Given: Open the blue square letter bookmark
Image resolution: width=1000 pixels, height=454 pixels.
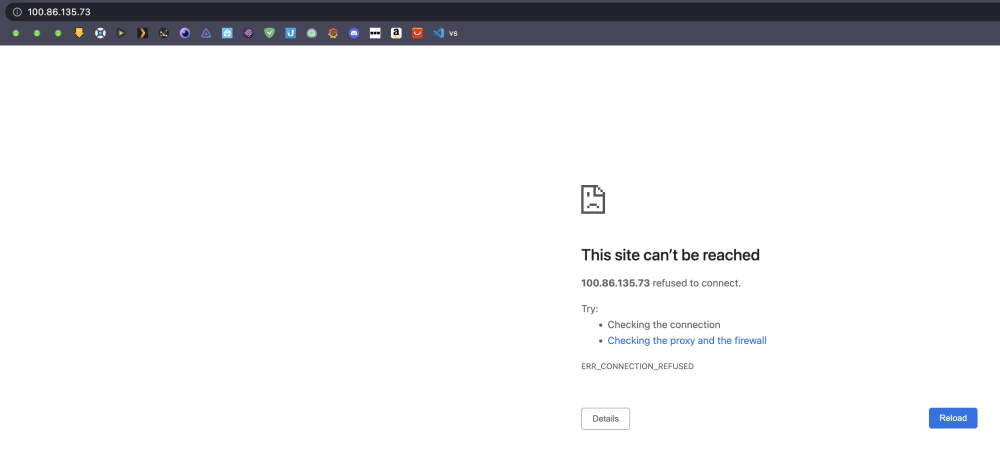Looking at the screenshot, I should pos(290,33).
